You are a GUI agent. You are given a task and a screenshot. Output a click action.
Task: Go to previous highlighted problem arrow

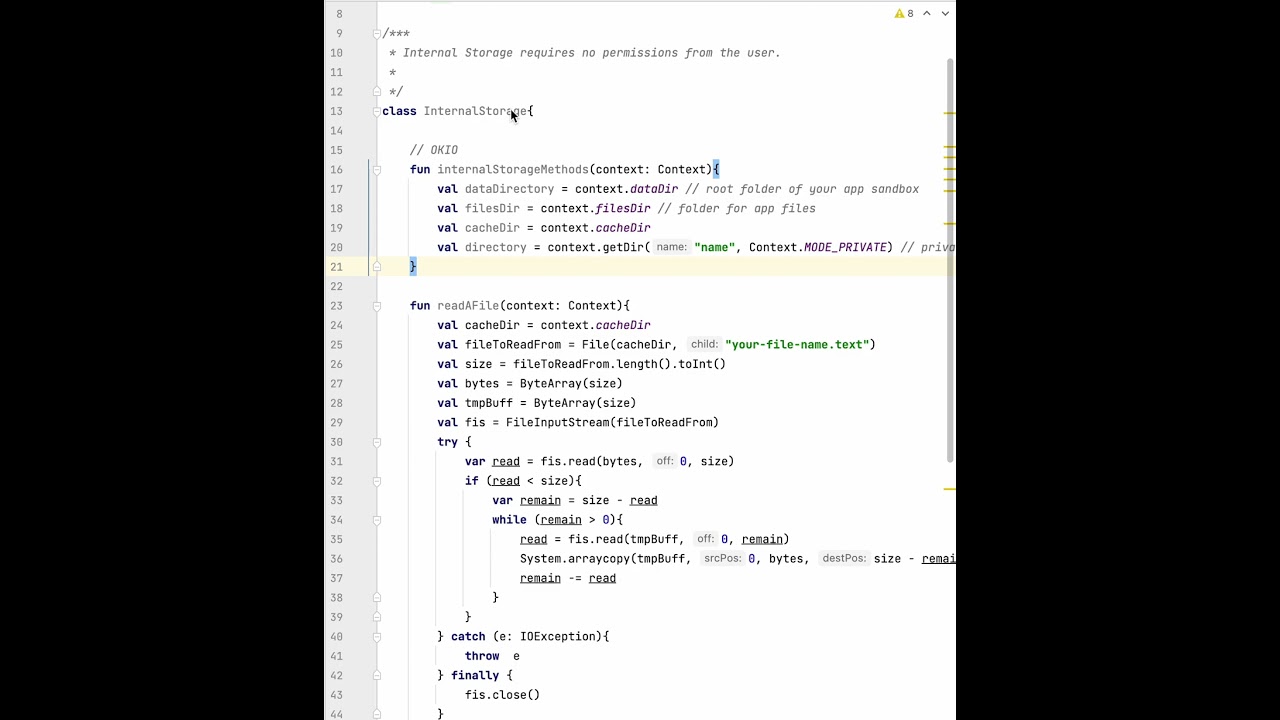927,14
